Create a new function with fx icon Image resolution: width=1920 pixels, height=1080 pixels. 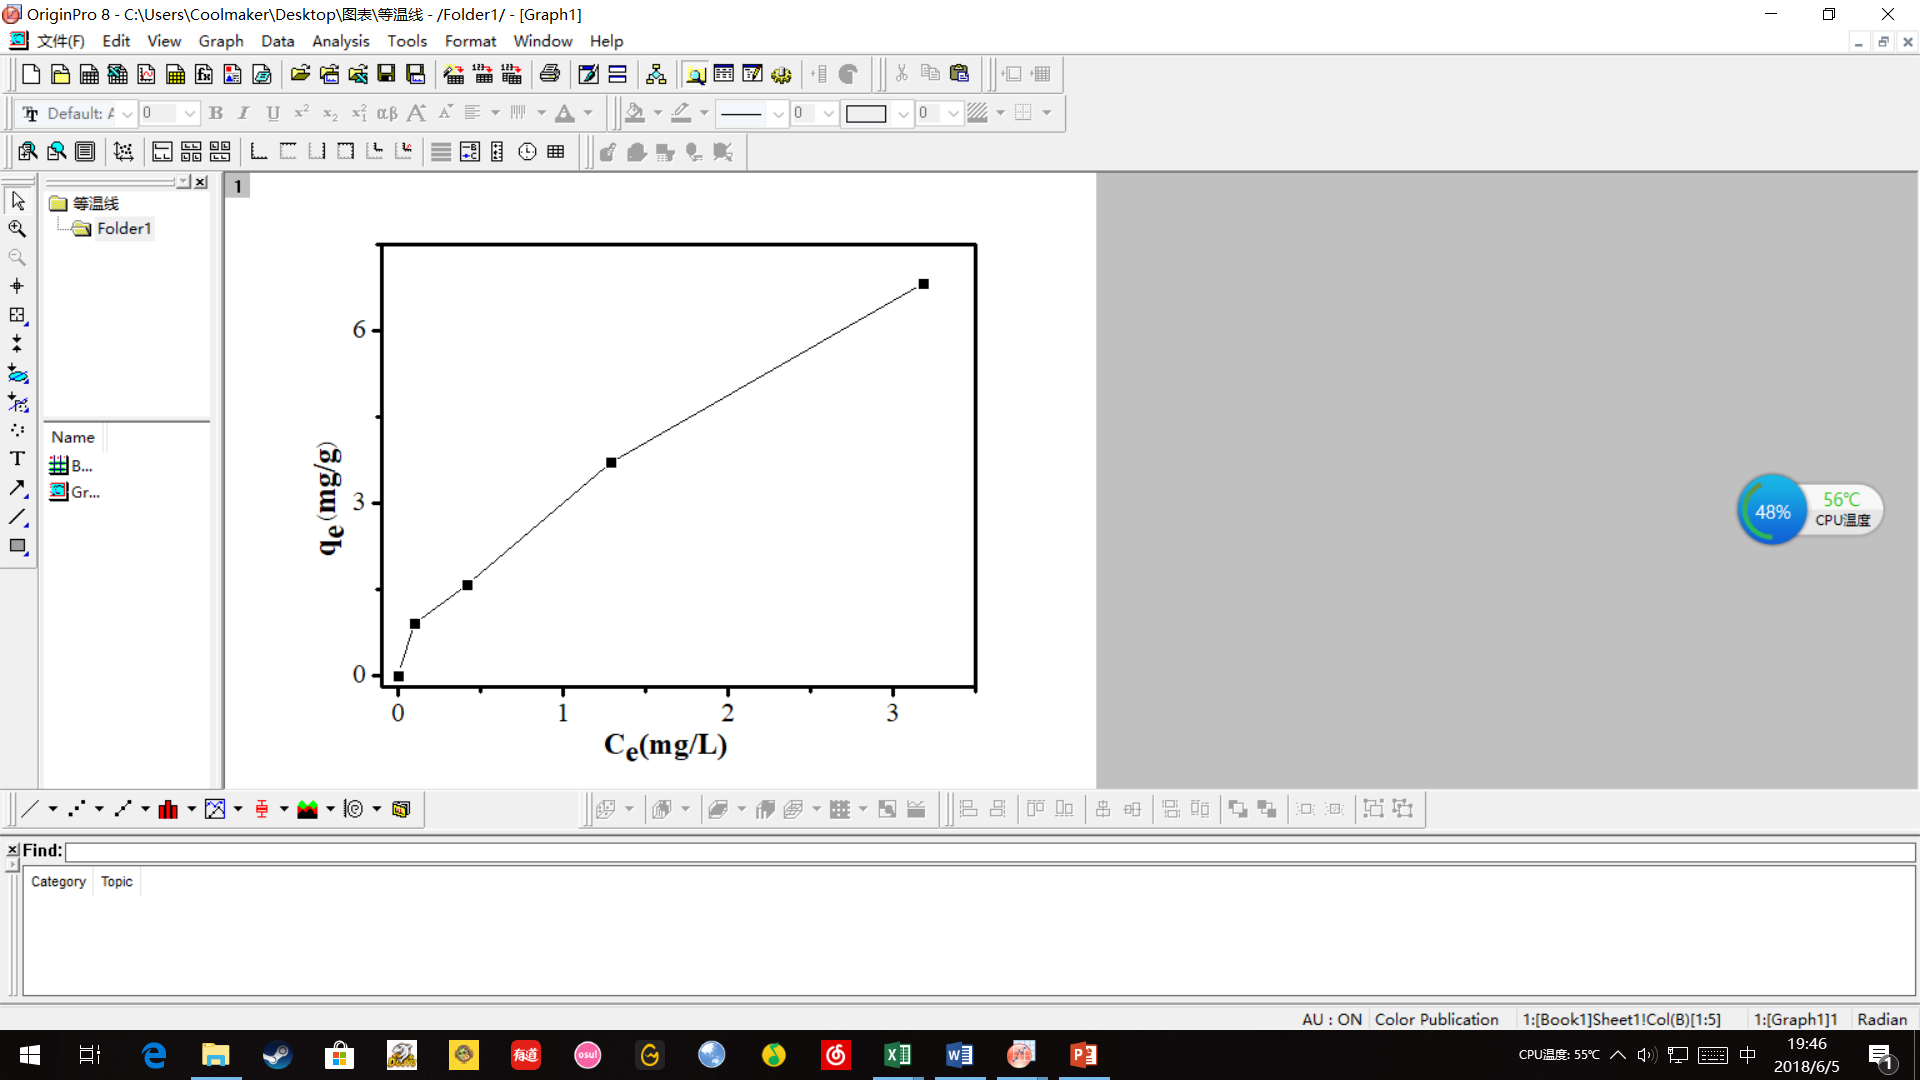point(204,74)
